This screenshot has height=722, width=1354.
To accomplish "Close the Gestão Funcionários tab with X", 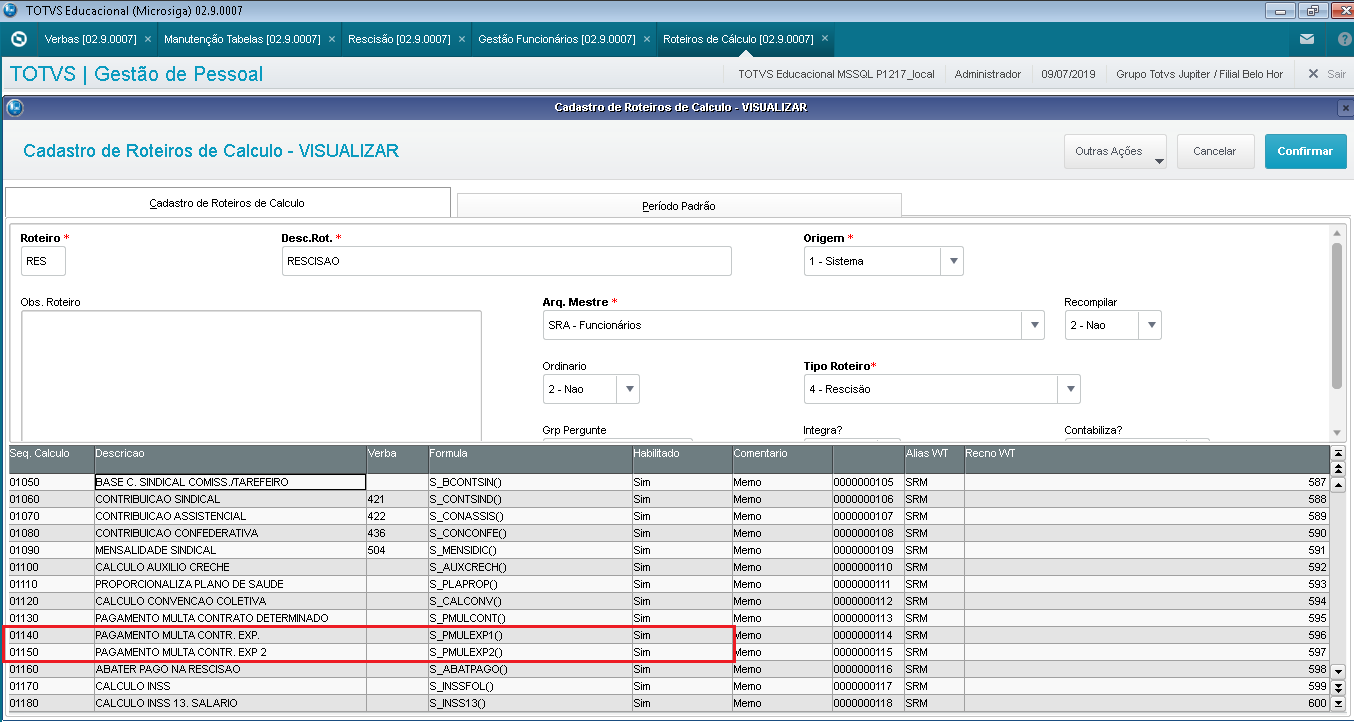I will [647, 39].
